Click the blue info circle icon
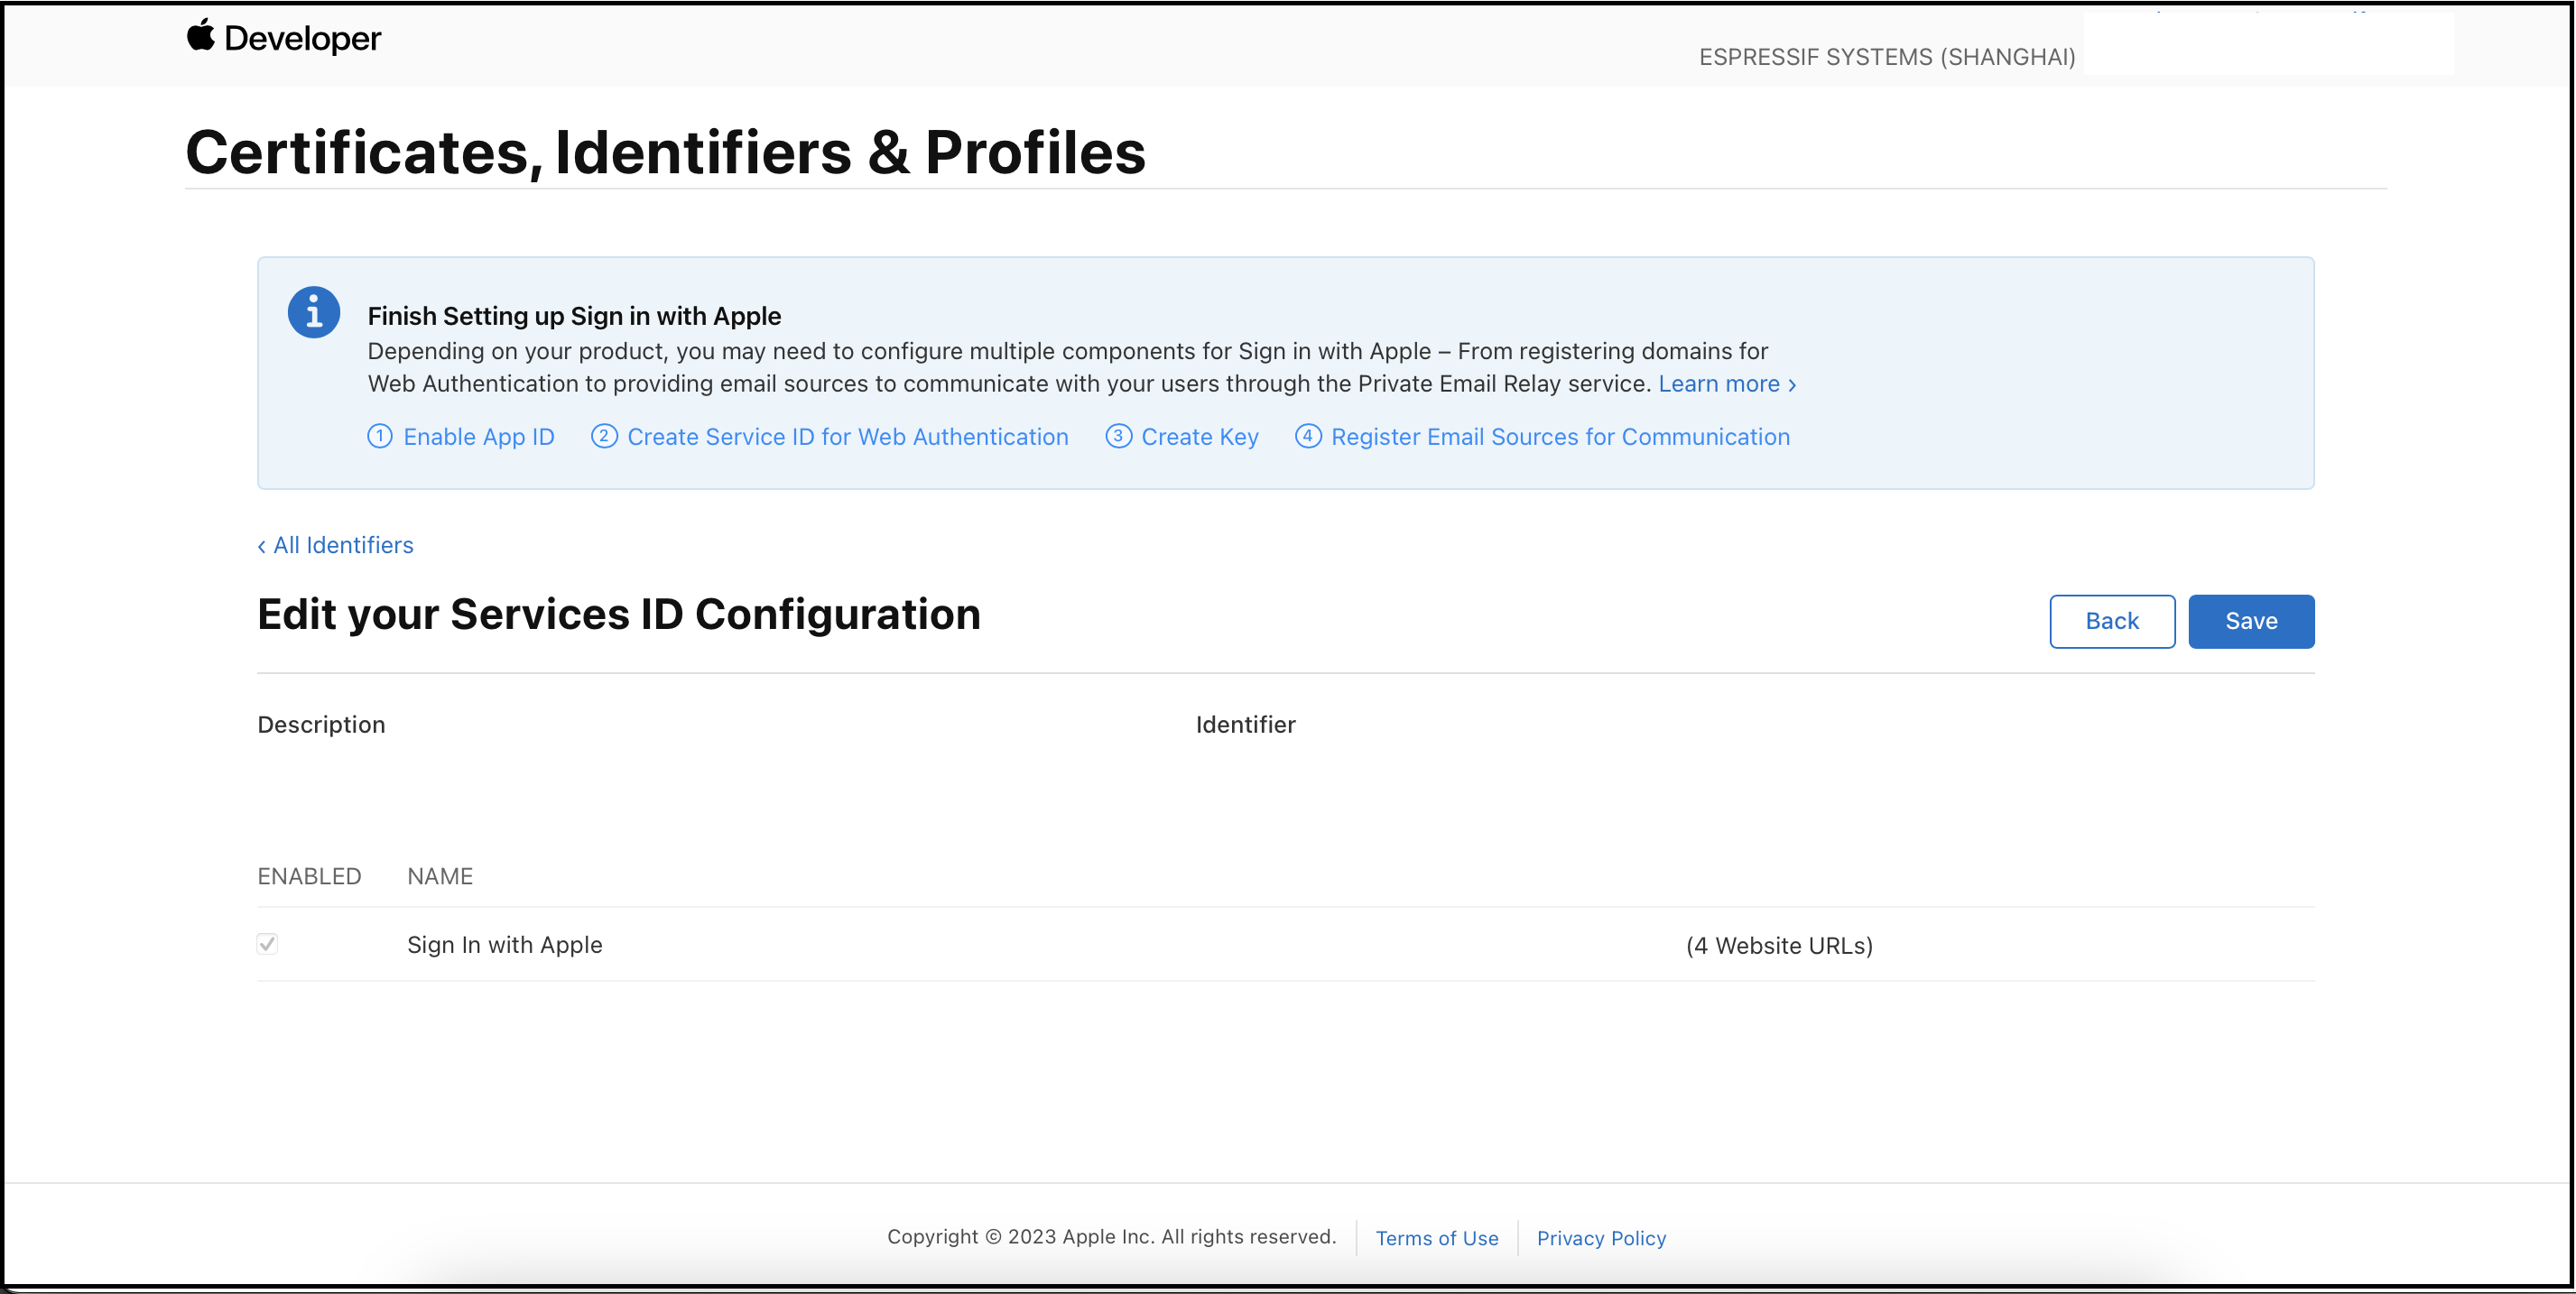 [314, 313]
